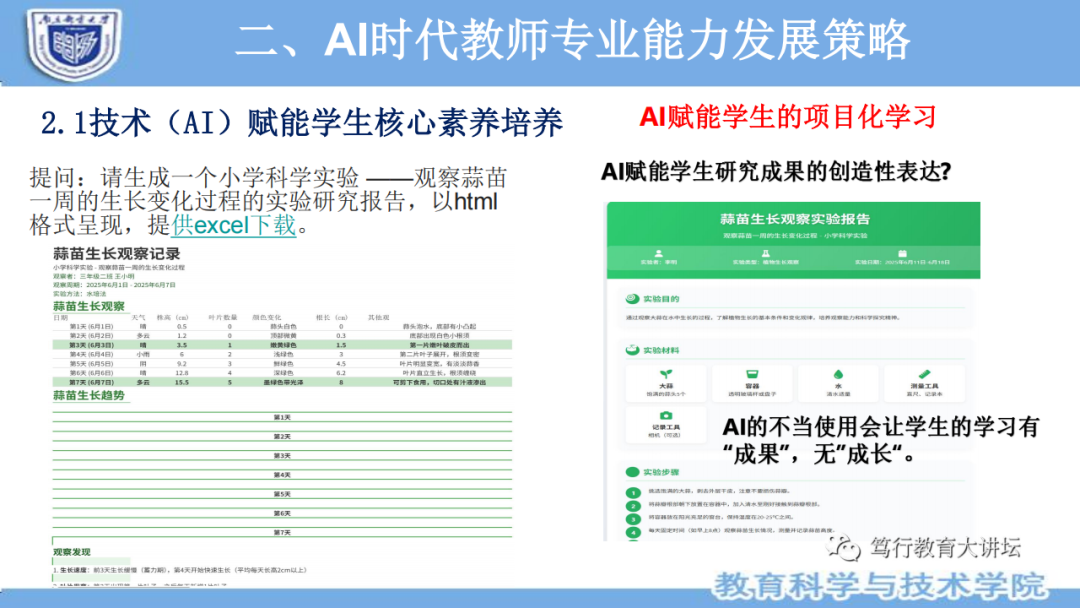Click the green icon beside 实验步骤 heading
Image resolution: width=1080 pixels, height=608 pixels.
coord(632,472)
